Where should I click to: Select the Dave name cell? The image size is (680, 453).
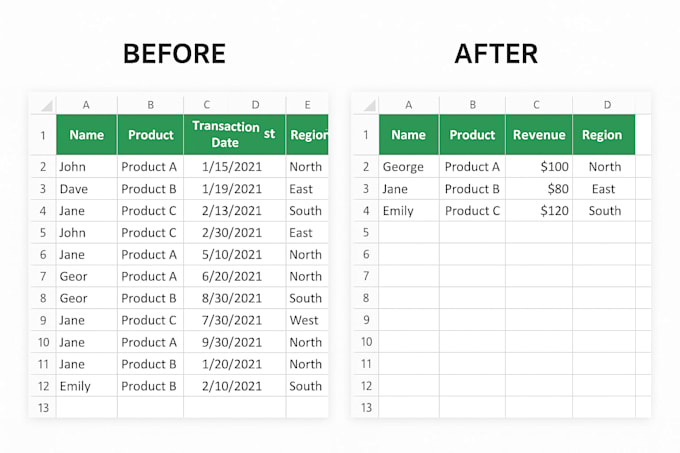86,189
